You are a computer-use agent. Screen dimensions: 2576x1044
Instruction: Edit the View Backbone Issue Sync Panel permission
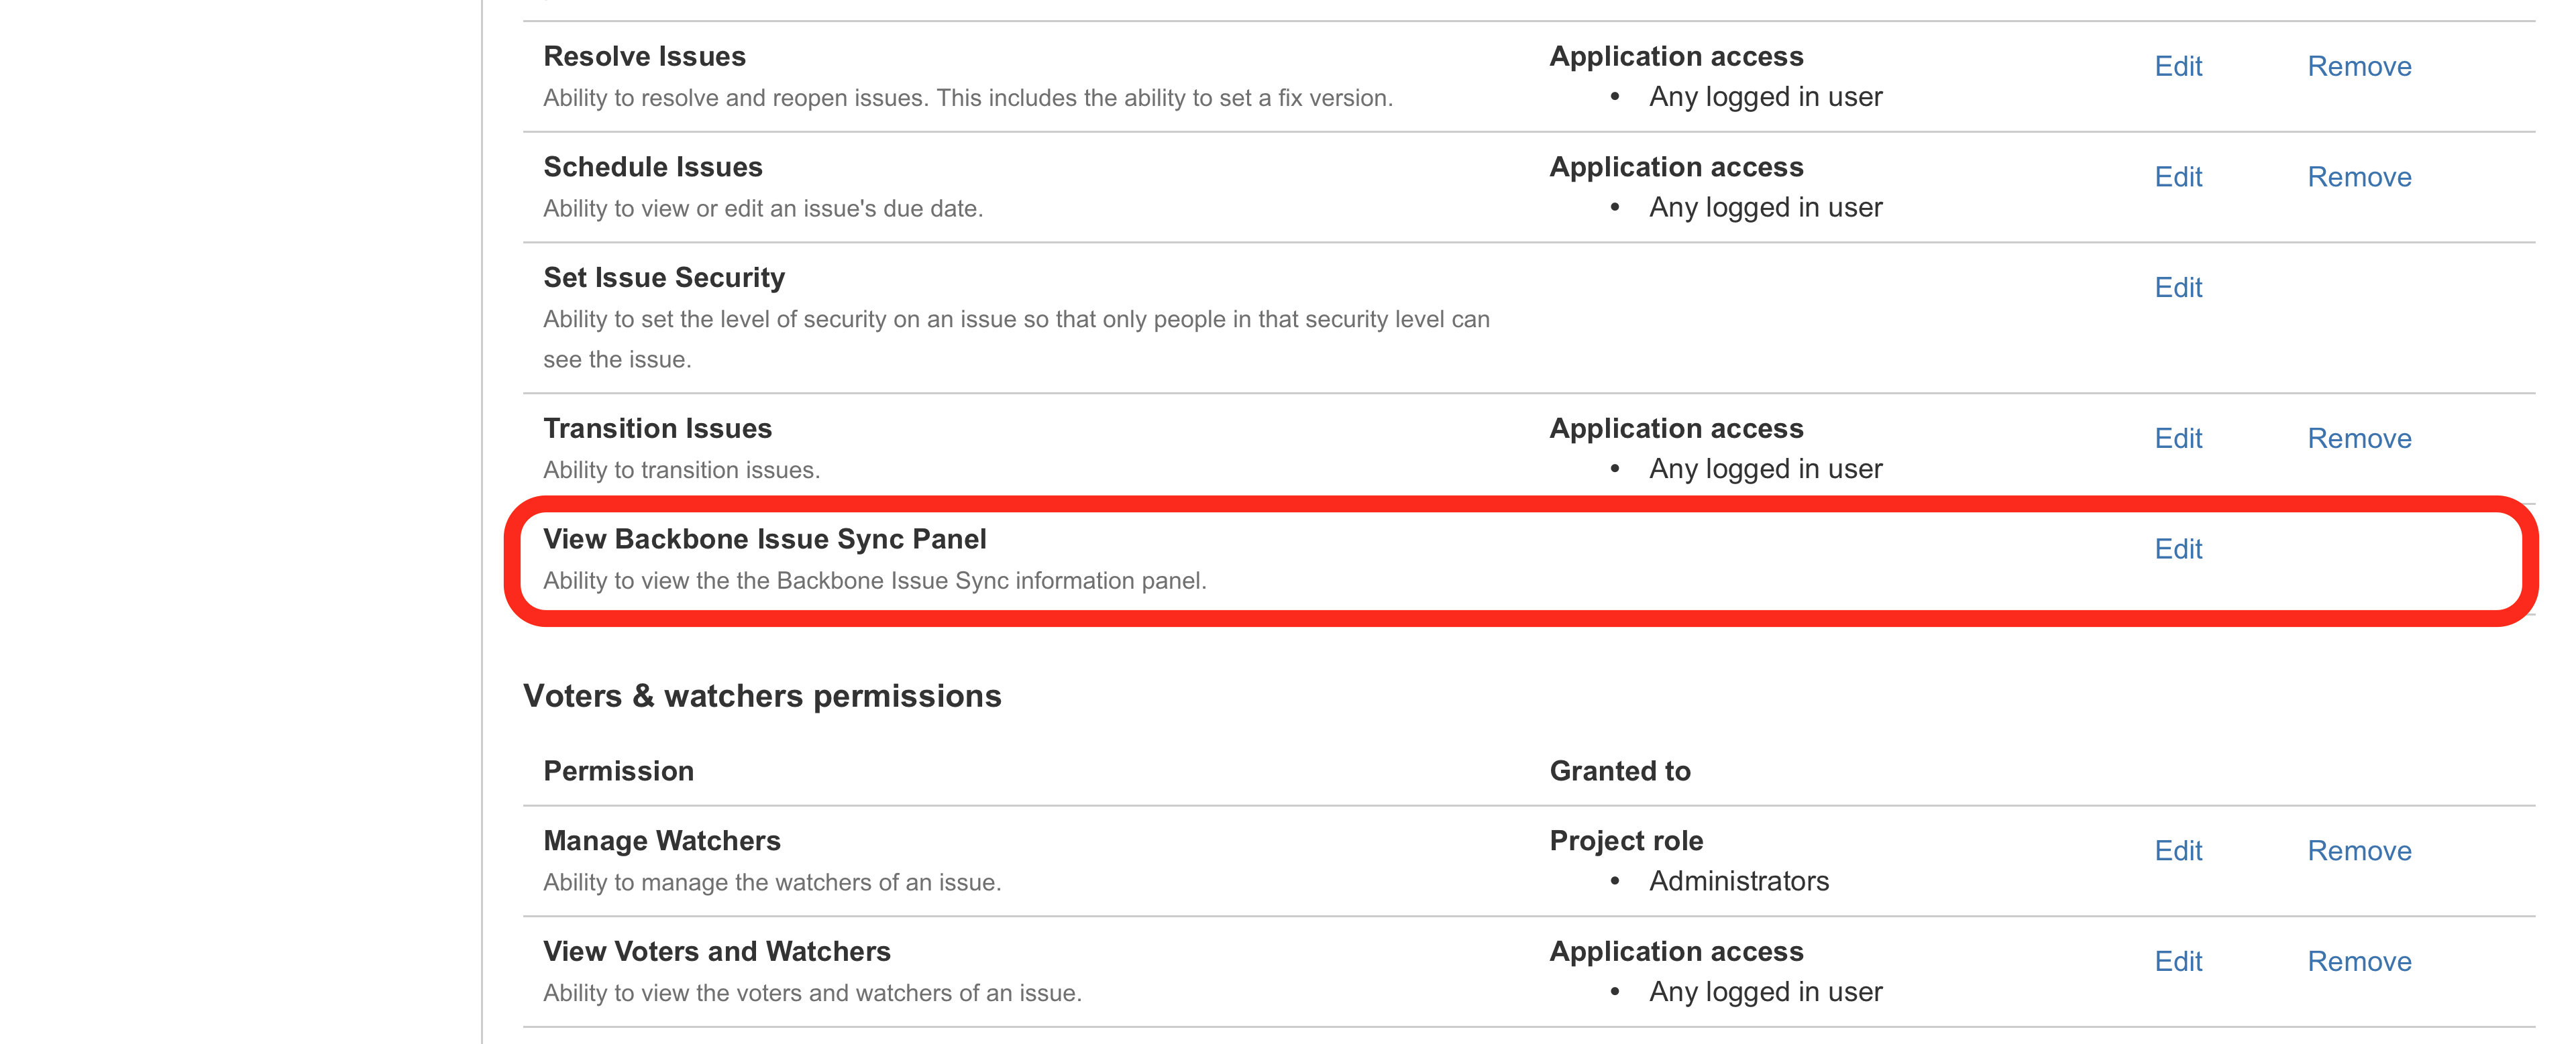coord(2178,549)
